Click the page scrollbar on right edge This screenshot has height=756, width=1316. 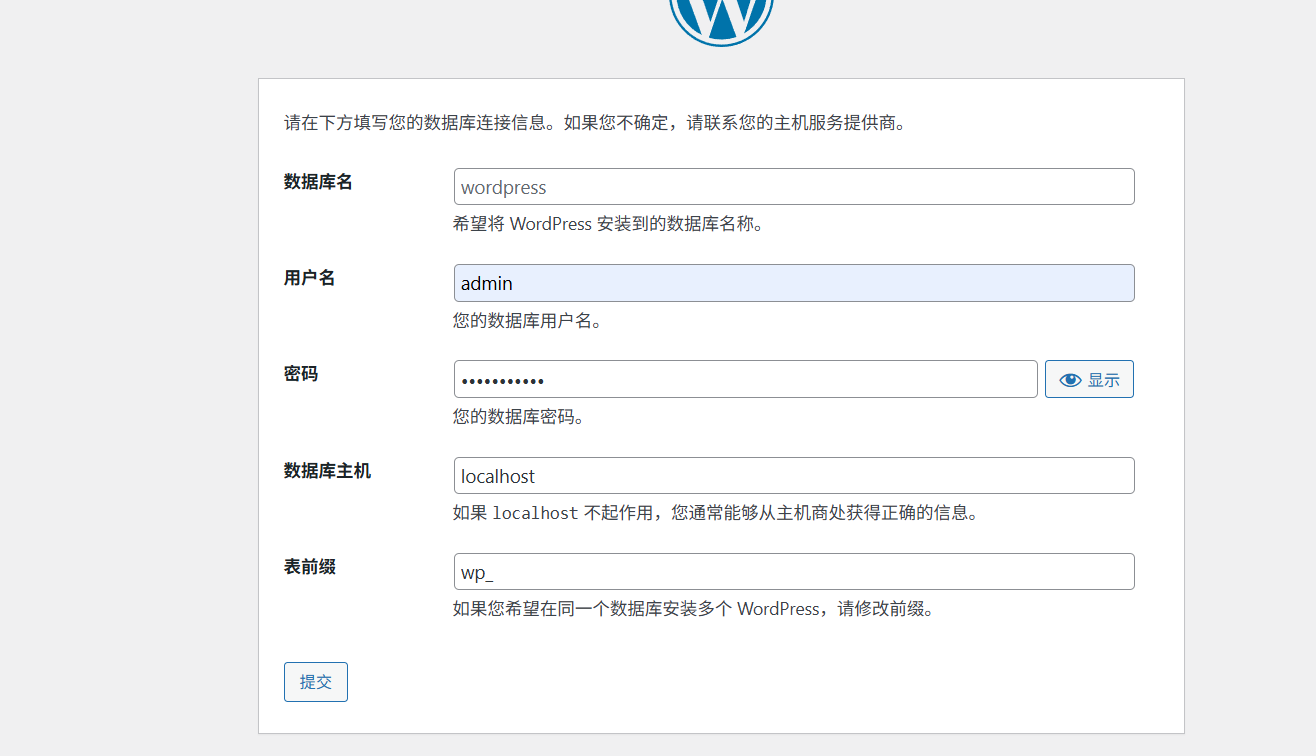pyautogui.click(x=1309, y=378)
